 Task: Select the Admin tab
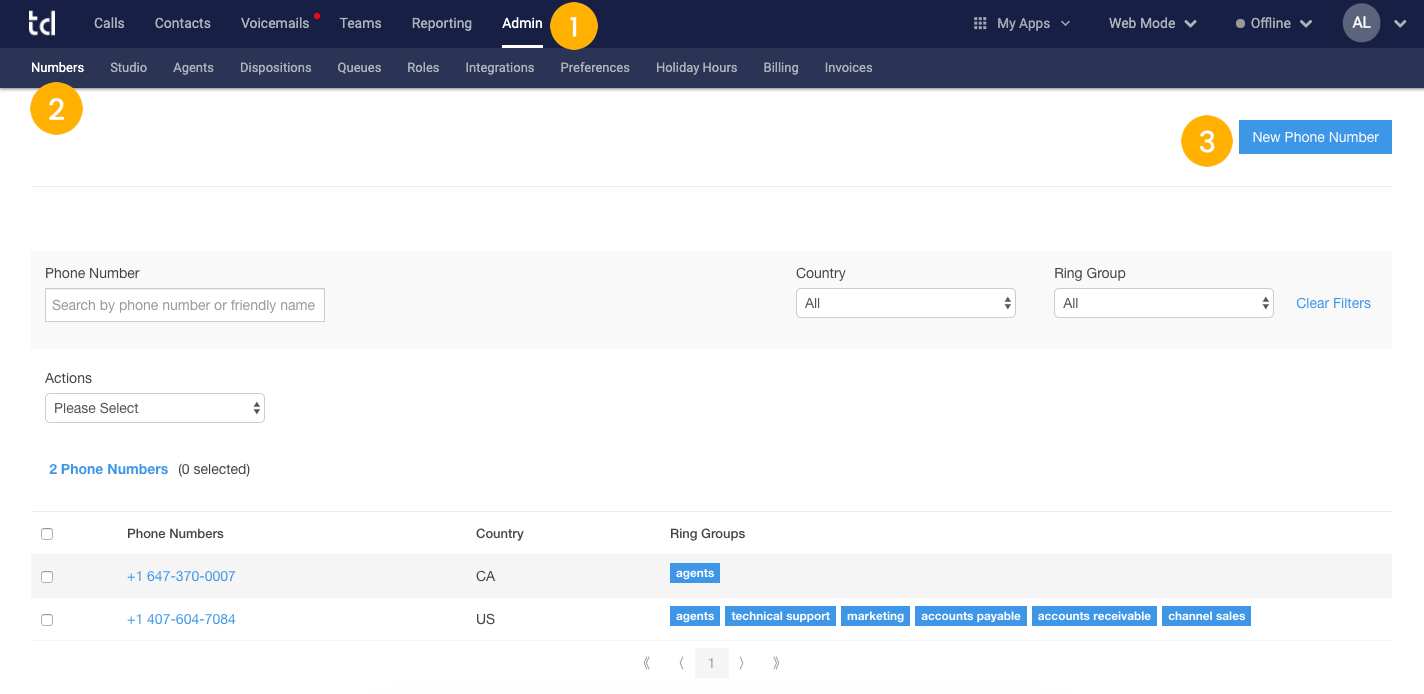[522, 23]
